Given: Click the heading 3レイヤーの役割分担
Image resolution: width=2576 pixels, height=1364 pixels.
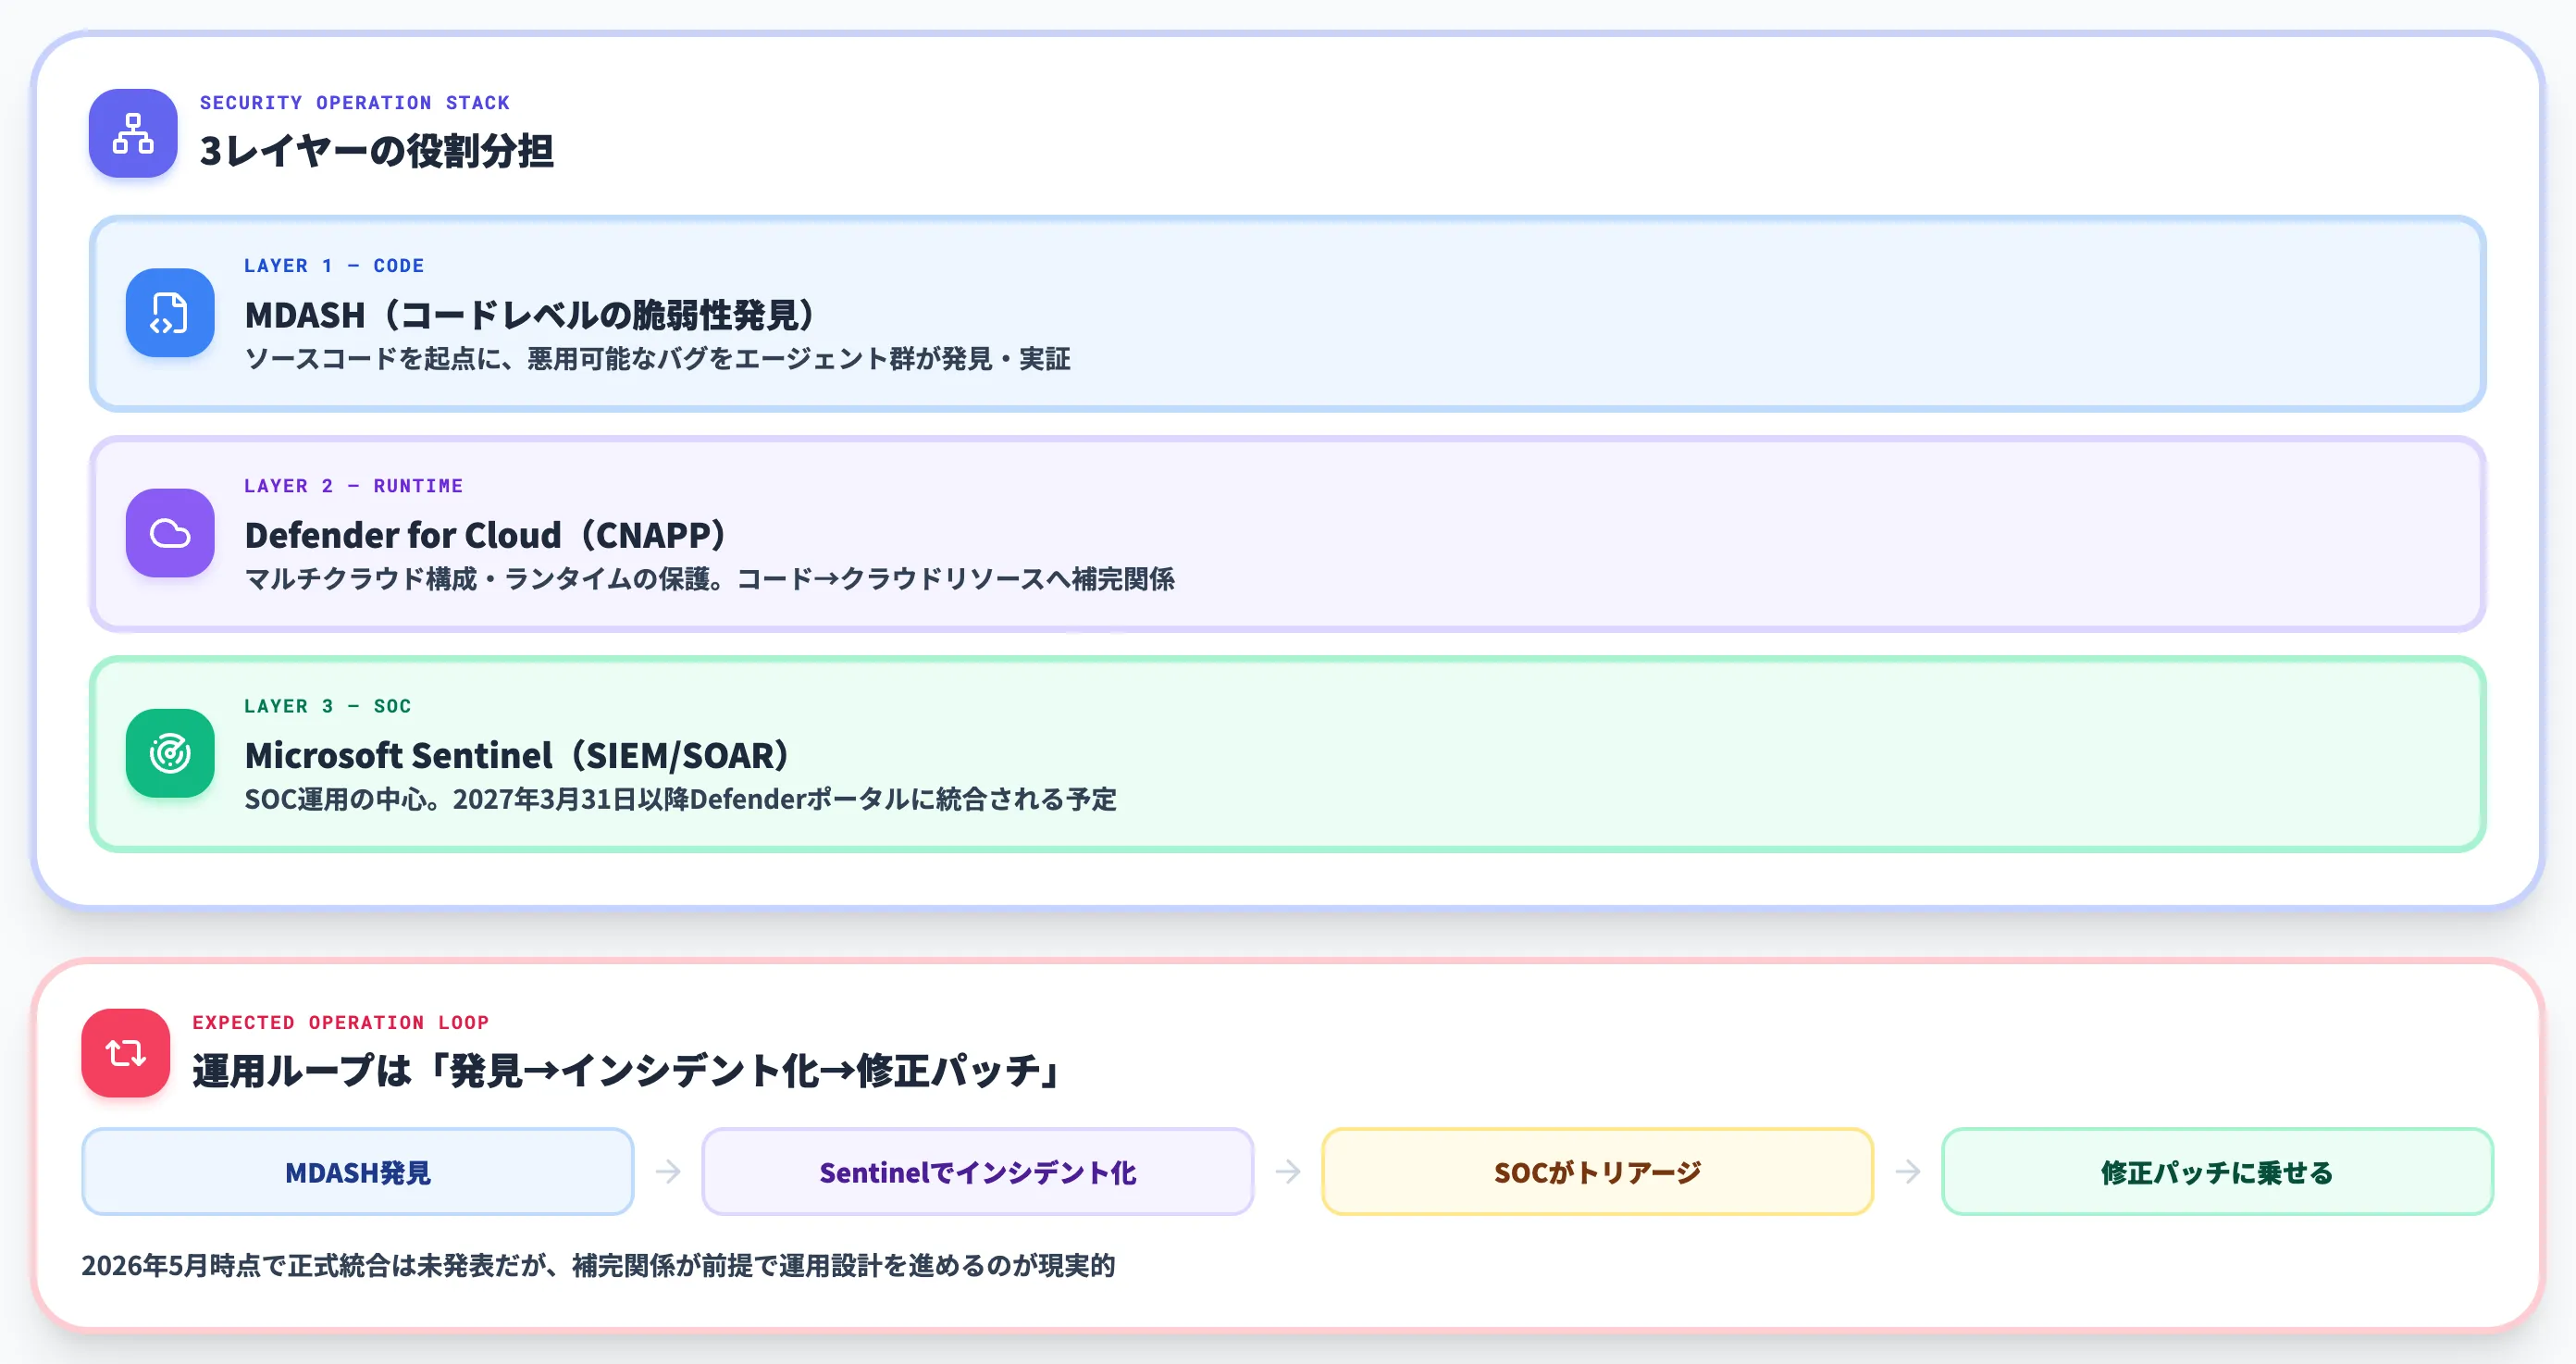Looking at the screenshot, I should tap(376, 151).
